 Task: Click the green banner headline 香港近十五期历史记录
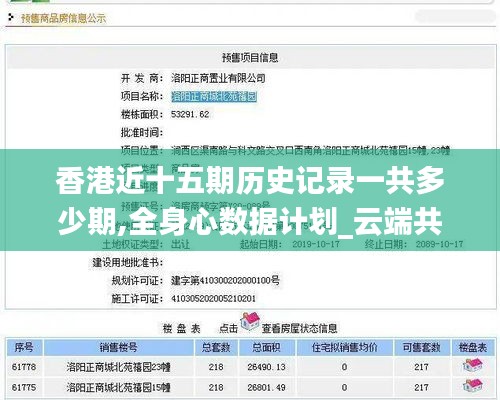204,182
